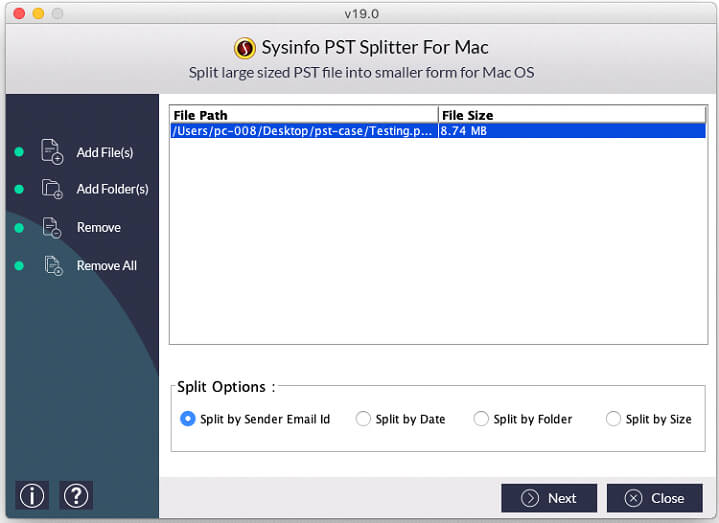
Task: Click the Remove file icon
Action: point(52,227)
